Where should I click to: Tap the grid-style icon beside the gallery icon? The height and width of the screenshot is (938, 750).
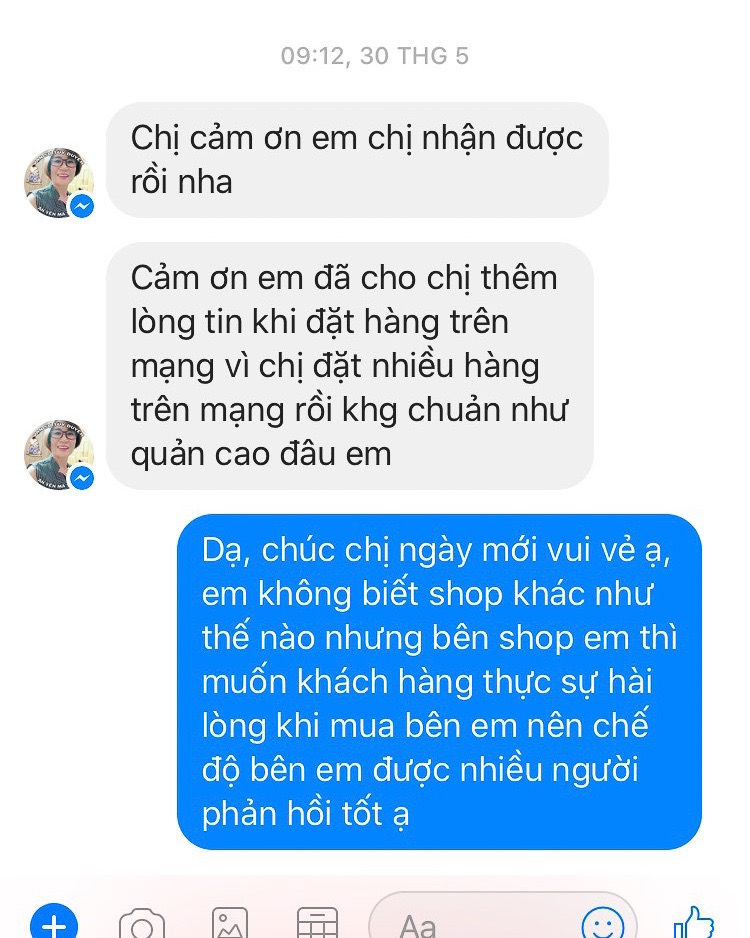(x=318, y=924)
